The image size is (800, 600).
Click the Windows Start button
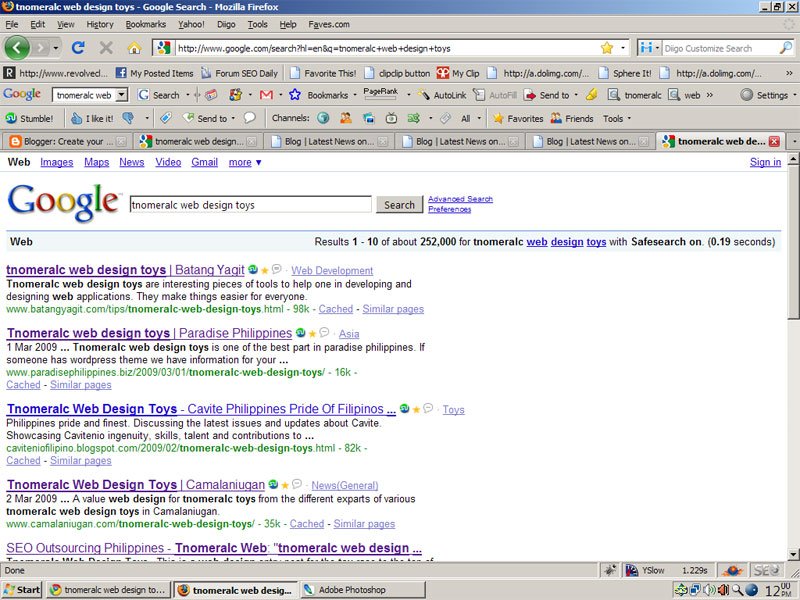click(x=22, y=590)
